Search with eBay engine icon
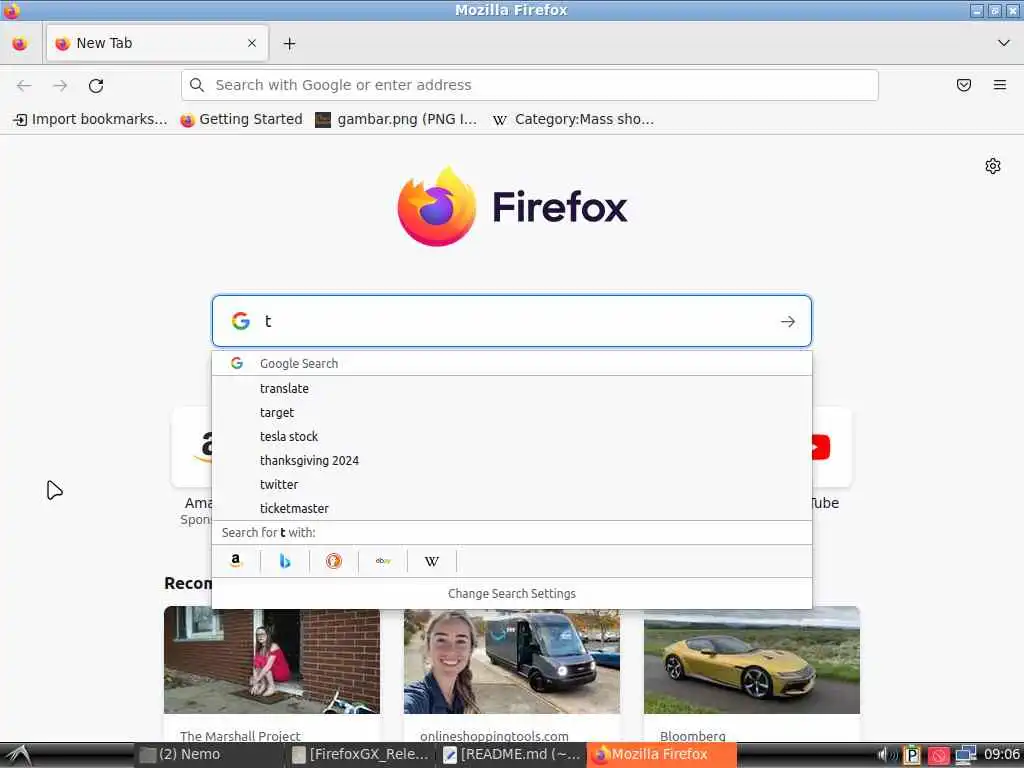The width and height of the screenshot is (1024, 768). [x=383, y=561]
